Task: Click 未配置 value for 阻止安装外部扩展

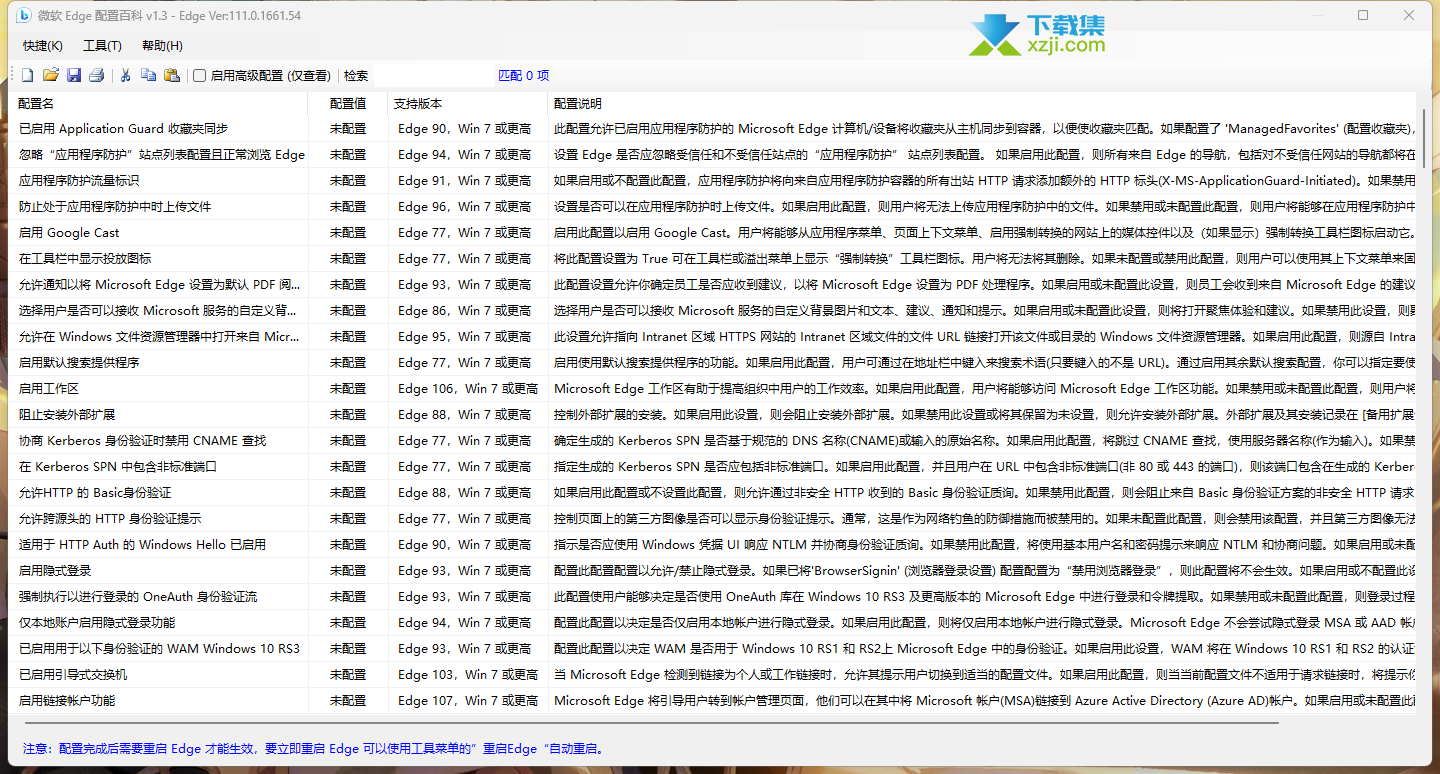Action: tap(348, 414)
